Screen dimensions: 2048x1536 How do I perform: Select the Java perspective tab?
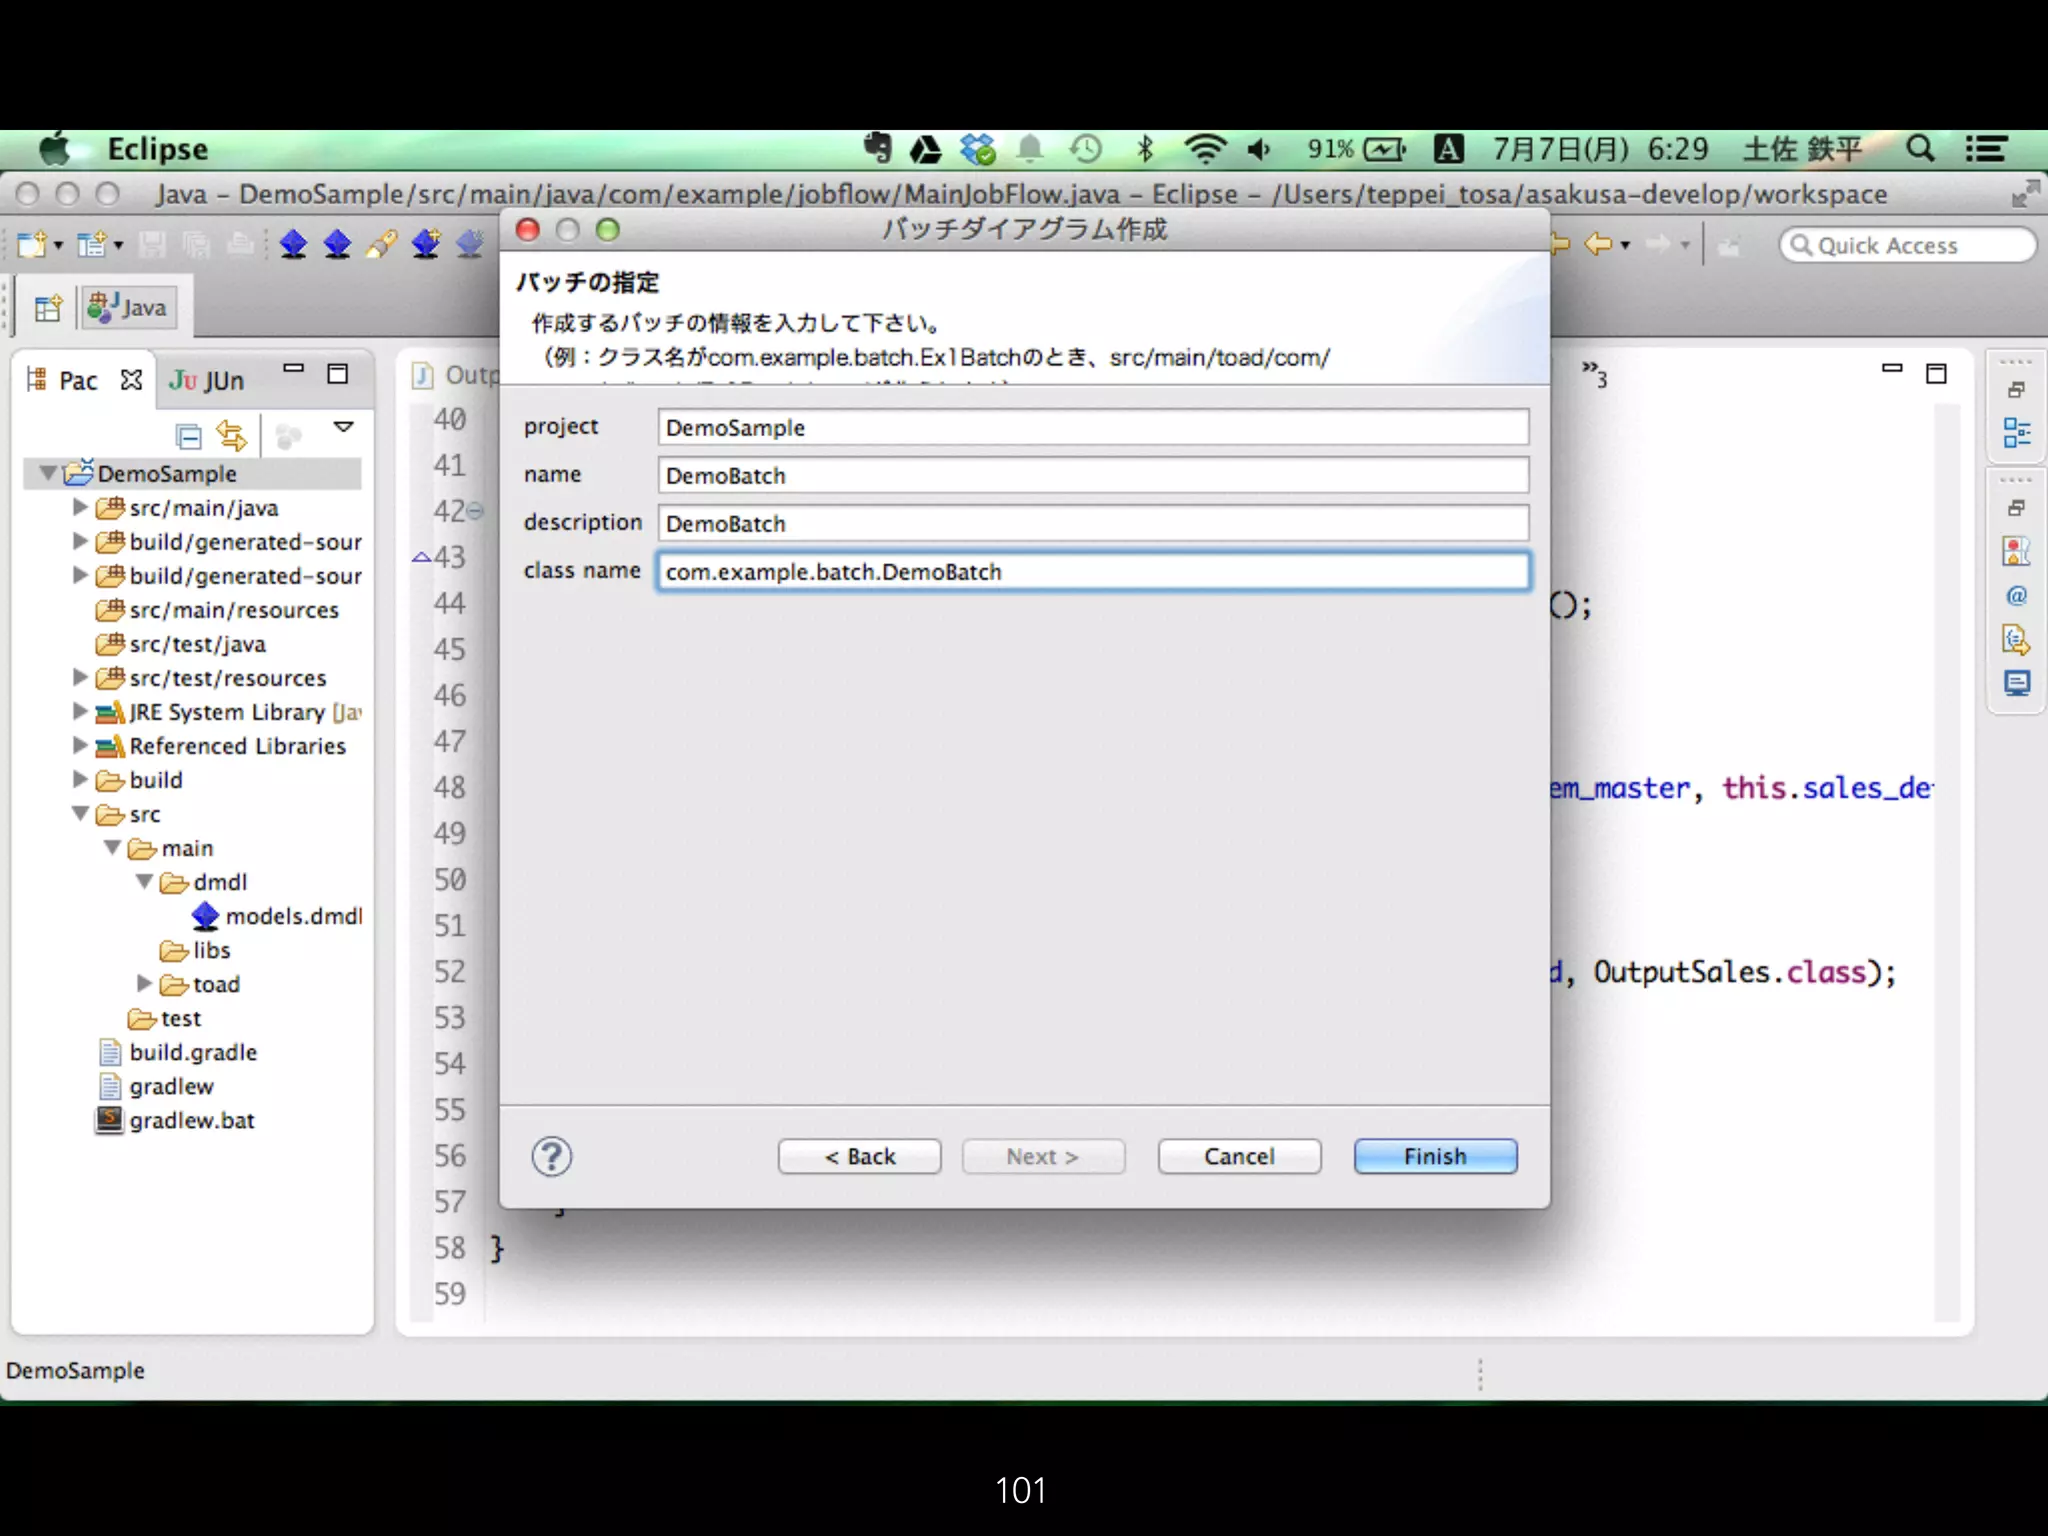click(128, 308)
